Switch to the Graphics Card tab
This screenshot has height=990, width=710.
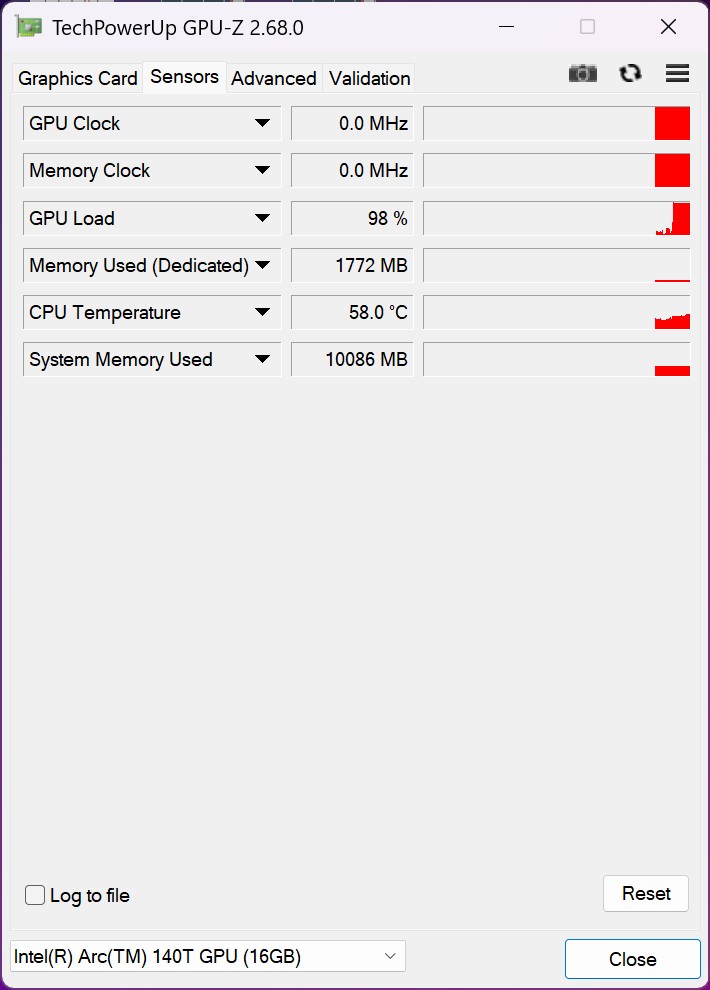[x=78, y=78]
